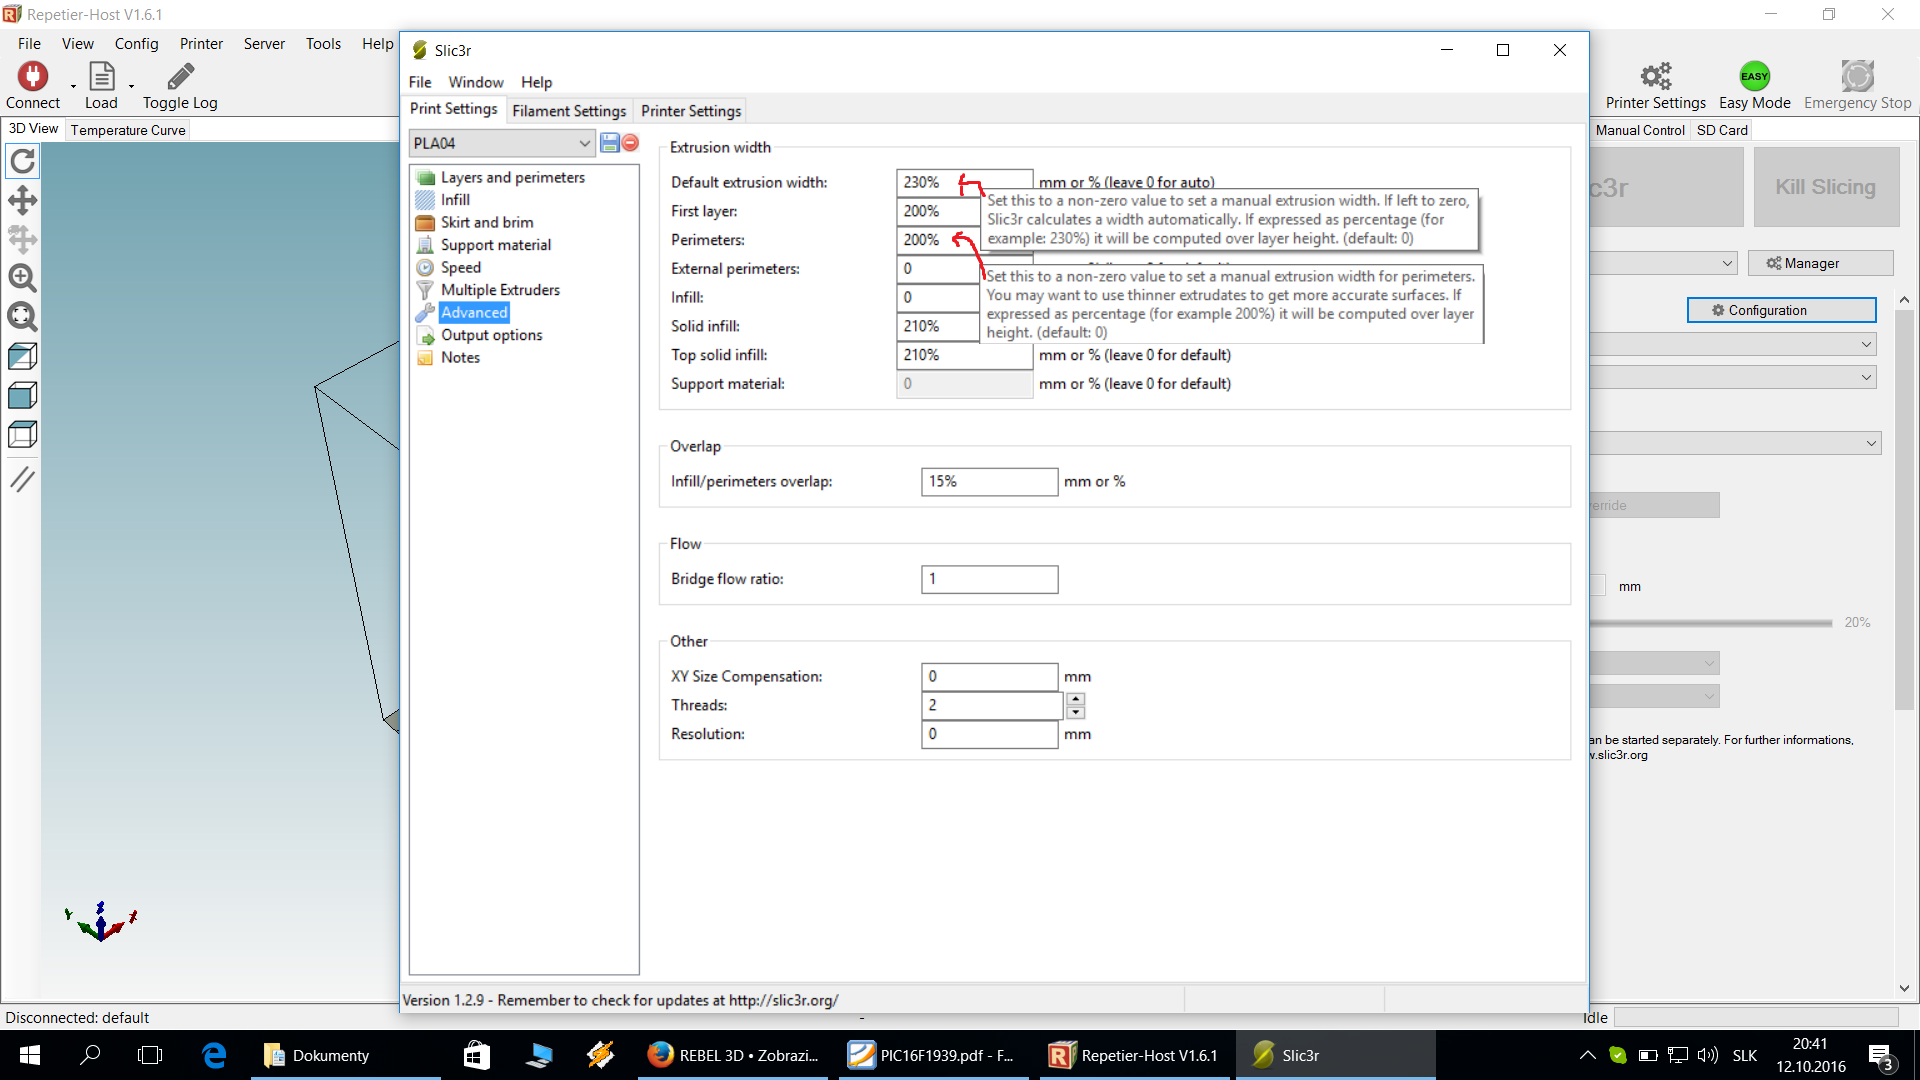Click the zoom in magnifier tool

[x=22, y=278]
